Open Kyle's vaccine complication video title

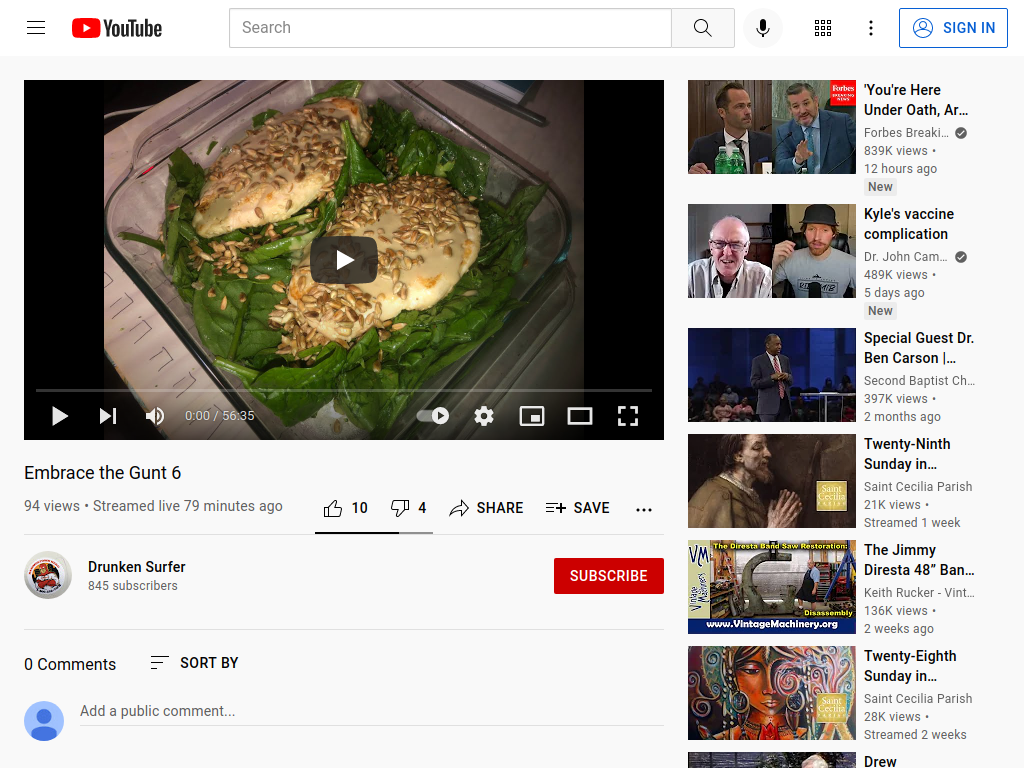click(908, 224)
